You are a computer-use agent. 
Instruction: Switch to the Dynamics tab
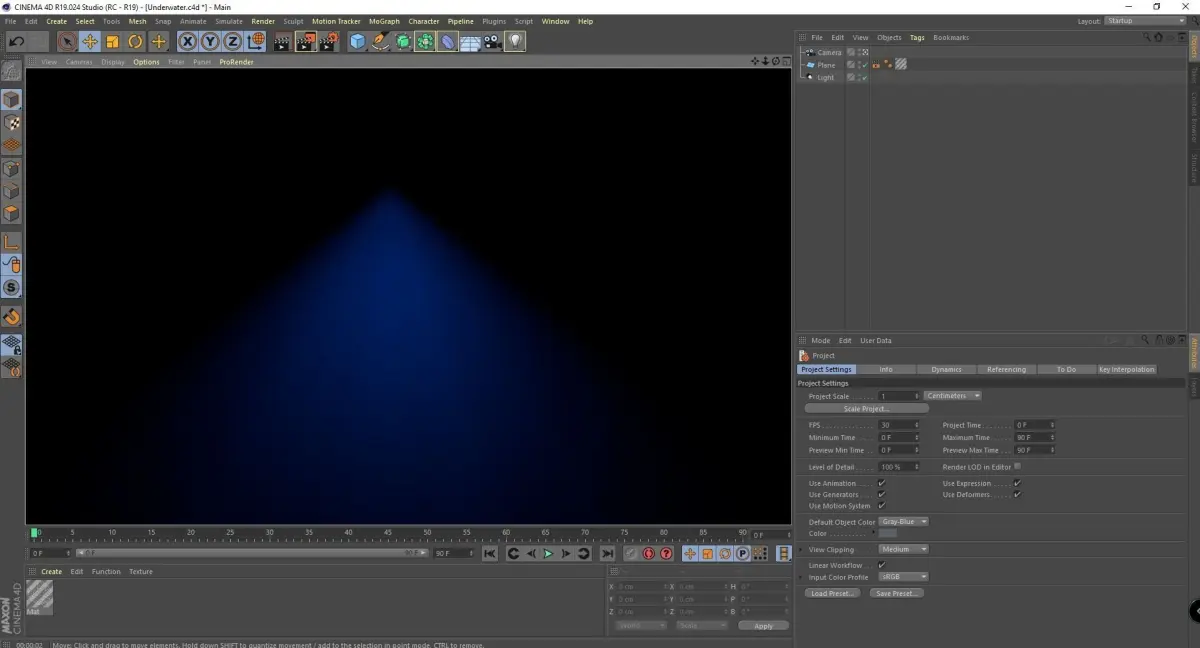(946, 369)
